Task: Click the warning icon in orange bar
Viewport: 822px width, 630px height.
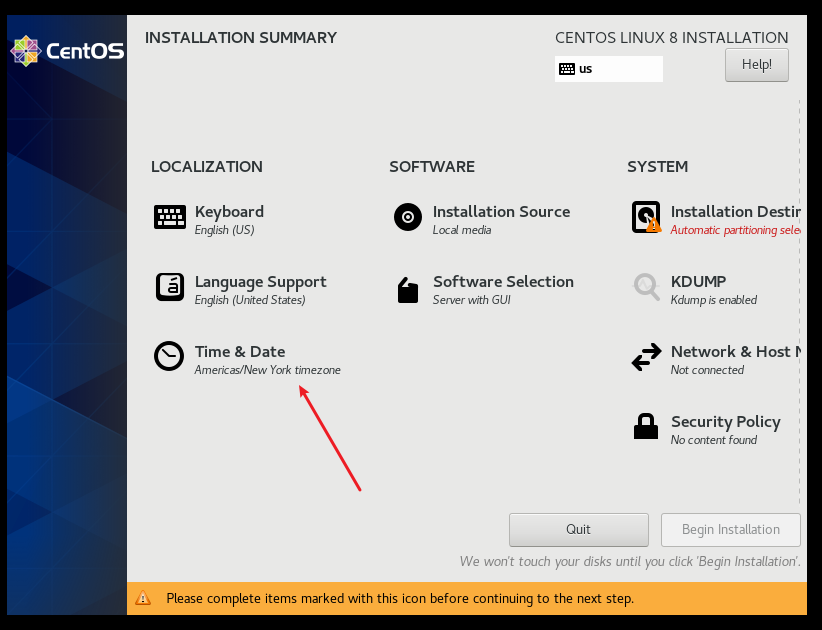Action: [x=143, y=598]
